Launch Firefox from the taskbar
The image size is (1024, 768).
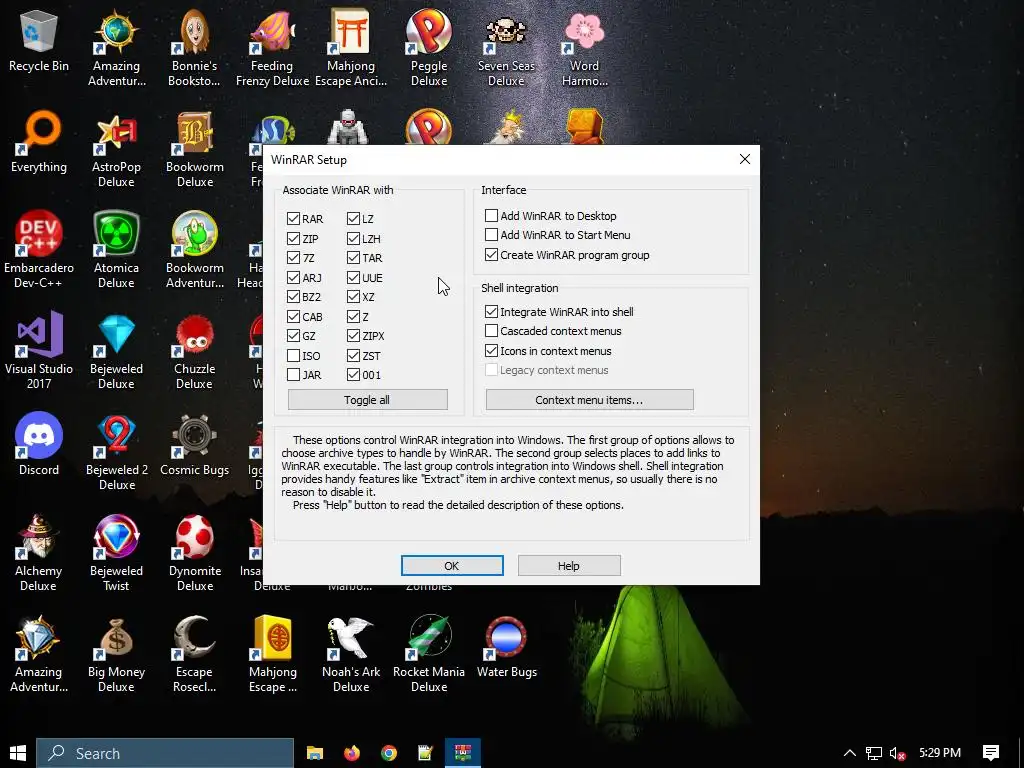tap(351, 753)
